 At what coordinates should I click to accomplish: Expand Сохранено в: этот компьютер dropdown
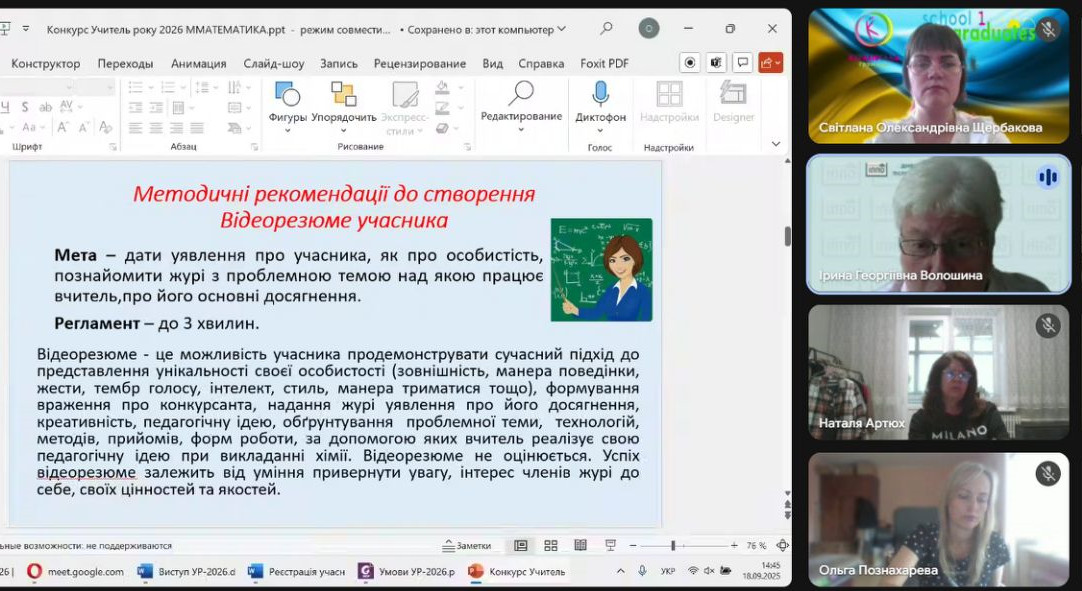tap(562, 29)
